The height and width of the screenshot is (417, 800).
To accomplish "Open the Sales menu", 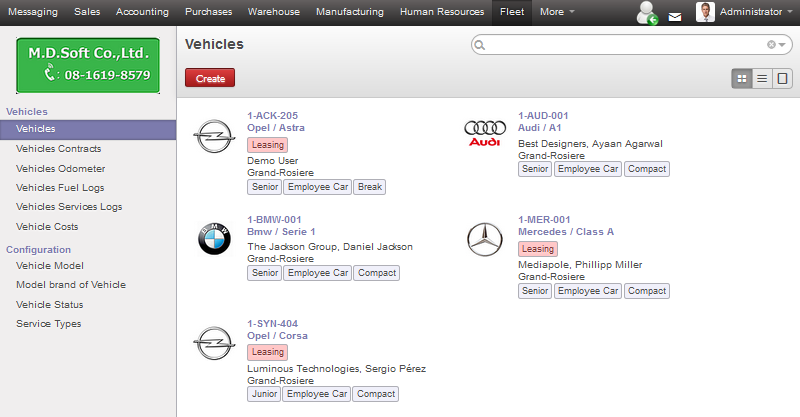I will [x=87, y=12].
